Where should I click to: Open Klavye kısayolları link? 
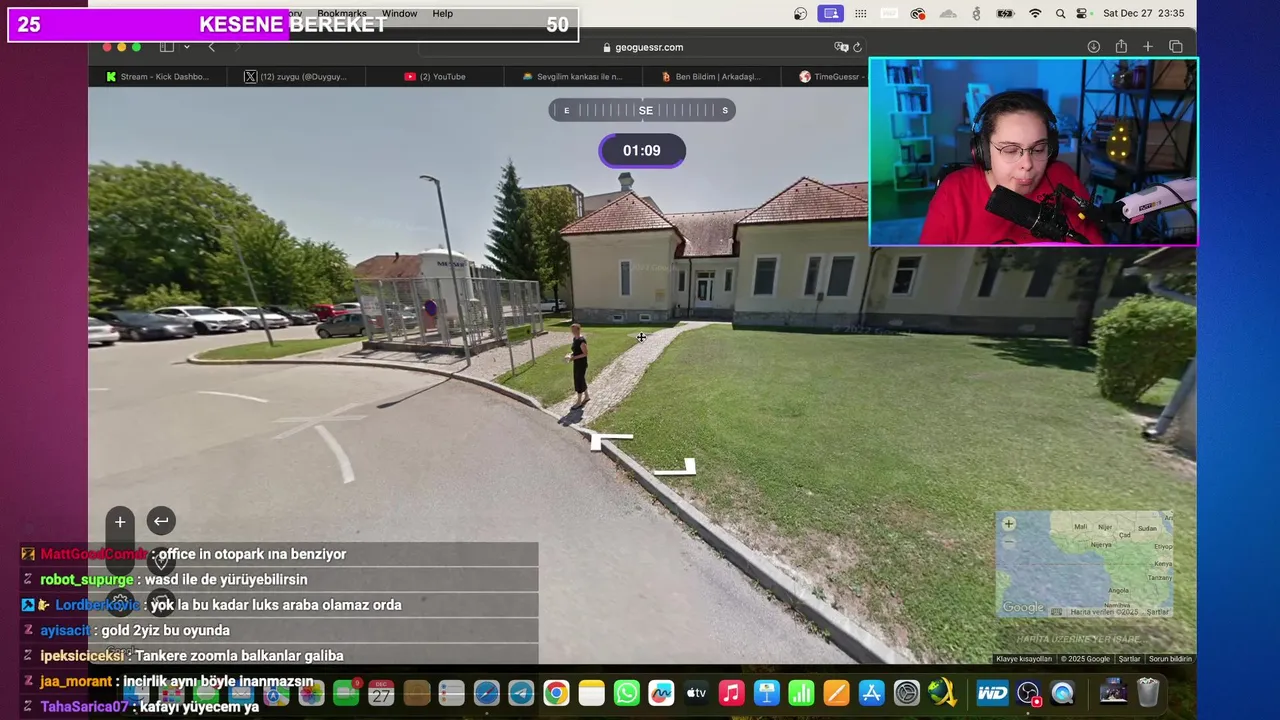pos(1024,659)
